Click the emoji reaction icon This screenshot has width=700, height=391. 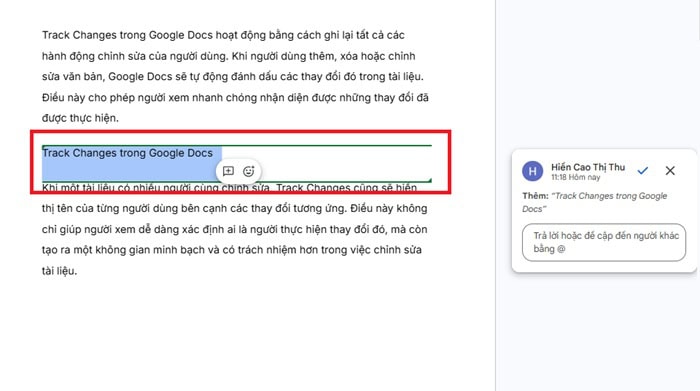(x=249, y=171)
